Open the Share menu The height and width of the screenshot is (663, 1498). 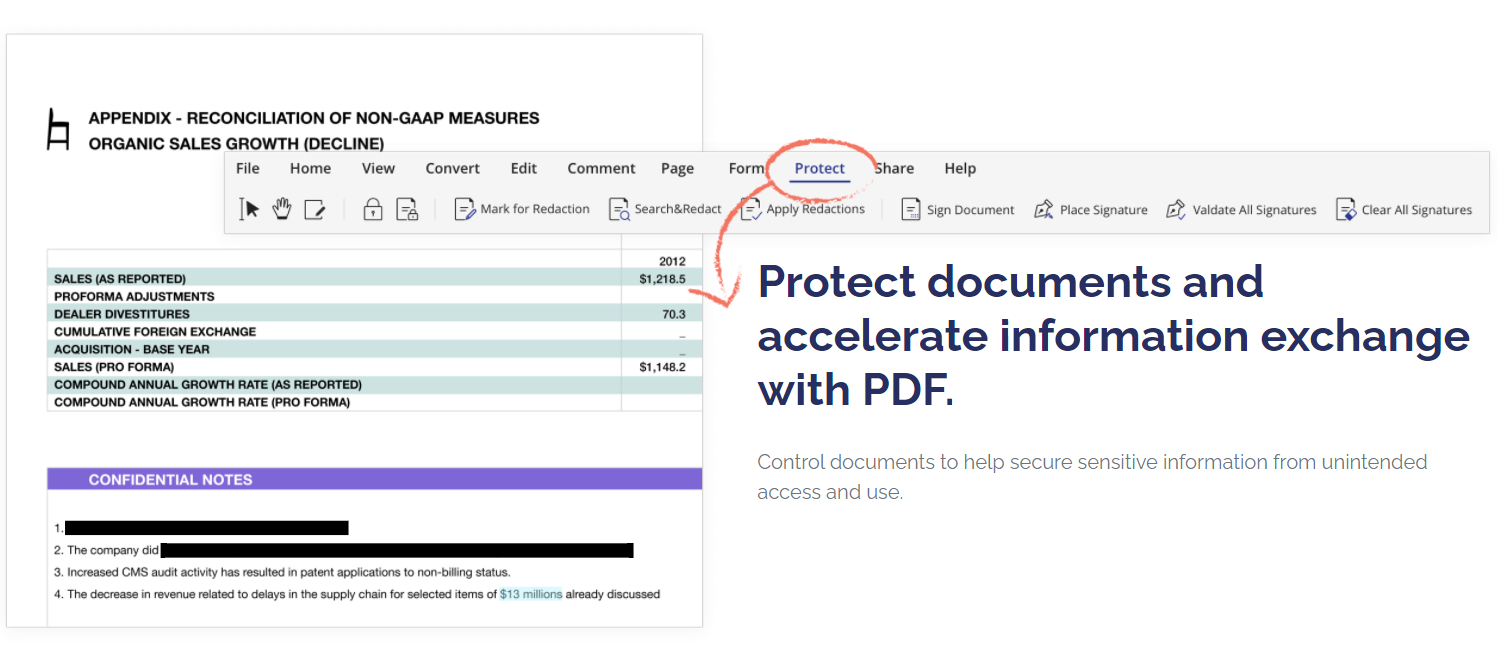pyautogui.click(x=893, y=168)
